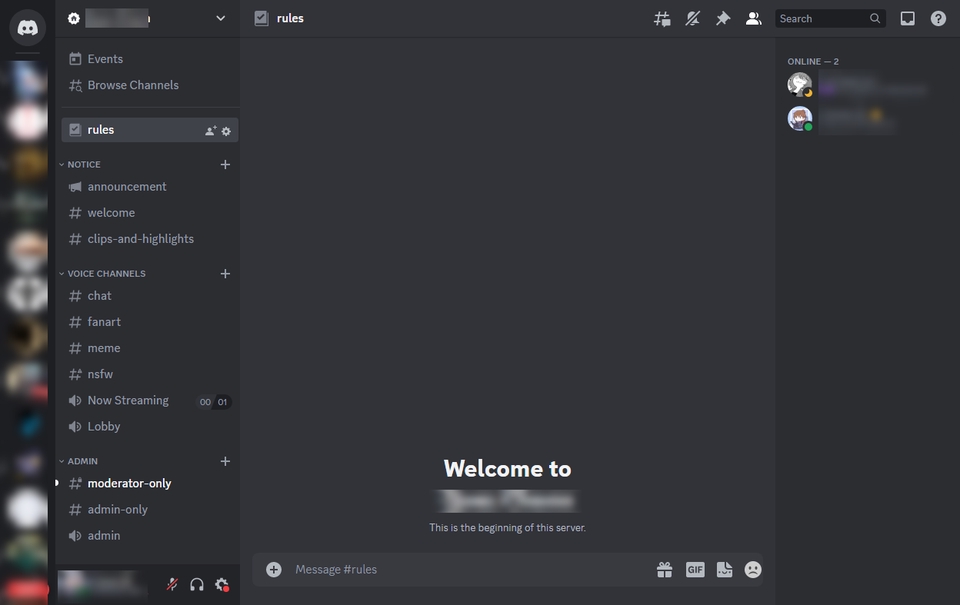The height and width of the screenshot is (605, 960).
Task: Open the sticker picker
Action: click(x=723, y=568)
